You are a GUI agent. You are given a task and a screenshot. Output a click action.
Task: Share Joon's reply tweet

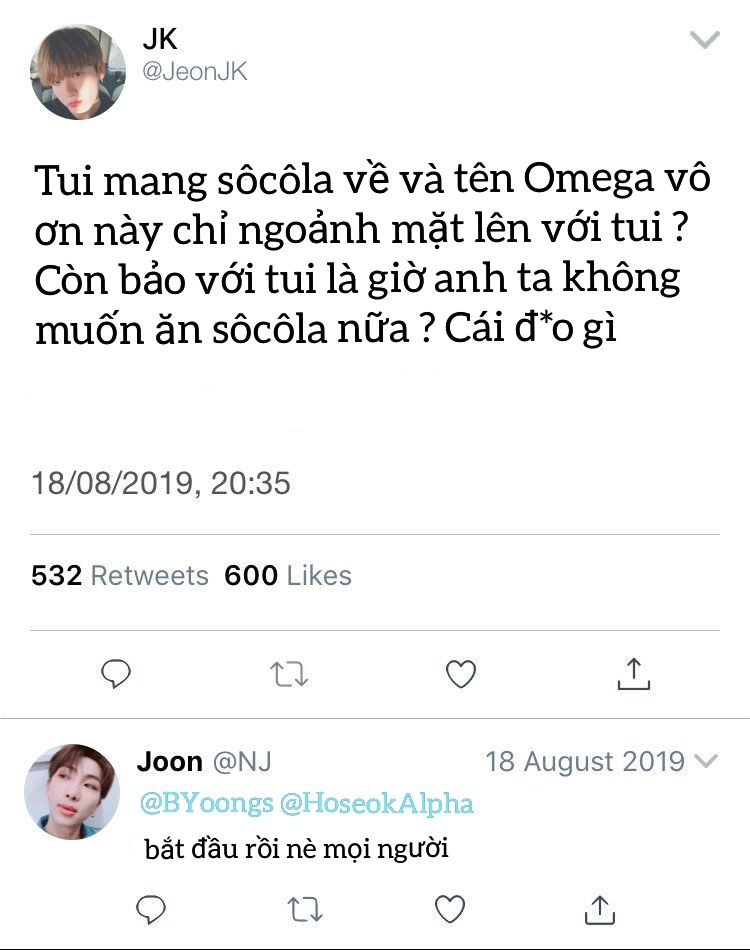pyautogui.click(x=599, y=908)
